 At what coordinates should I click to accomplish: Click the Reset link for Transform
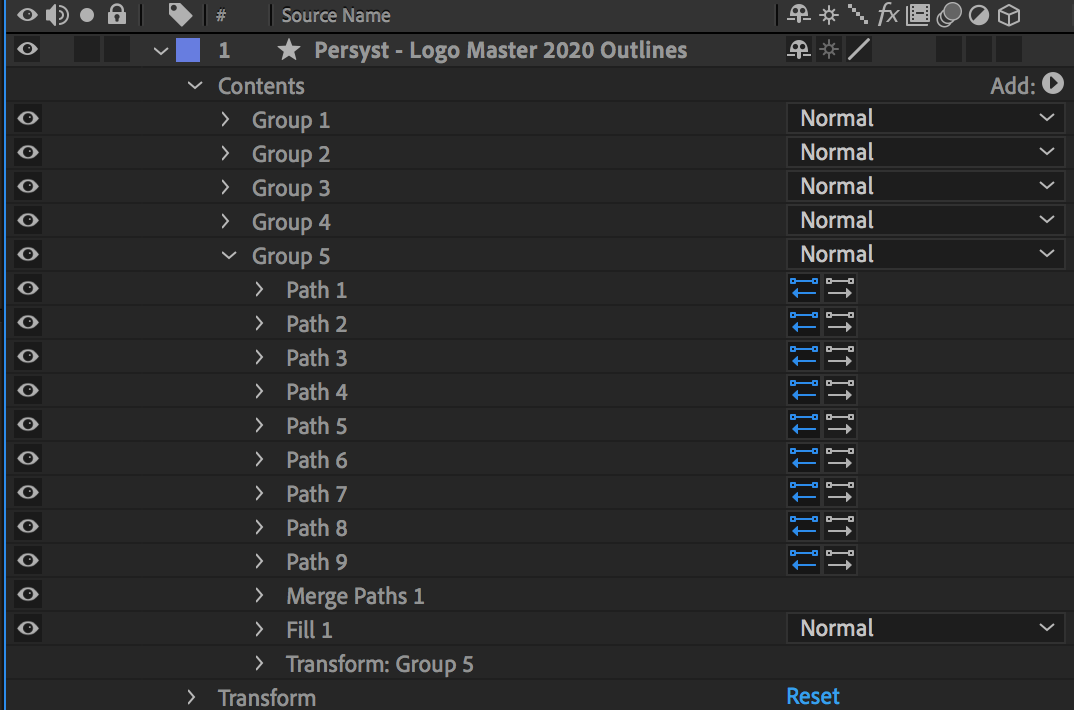tap(812, 695)
